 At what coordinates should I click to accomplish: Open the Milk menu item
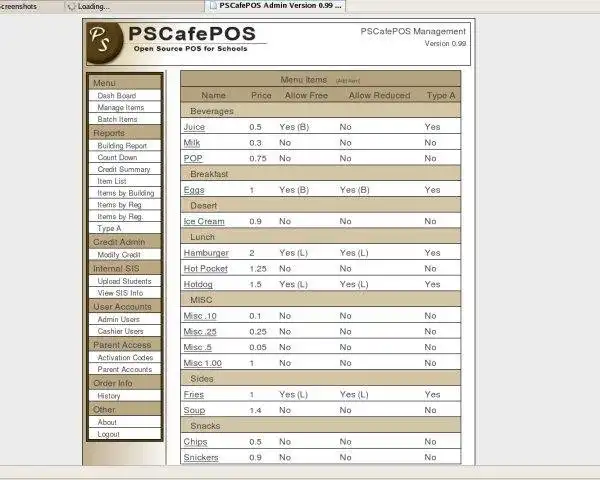192,143
